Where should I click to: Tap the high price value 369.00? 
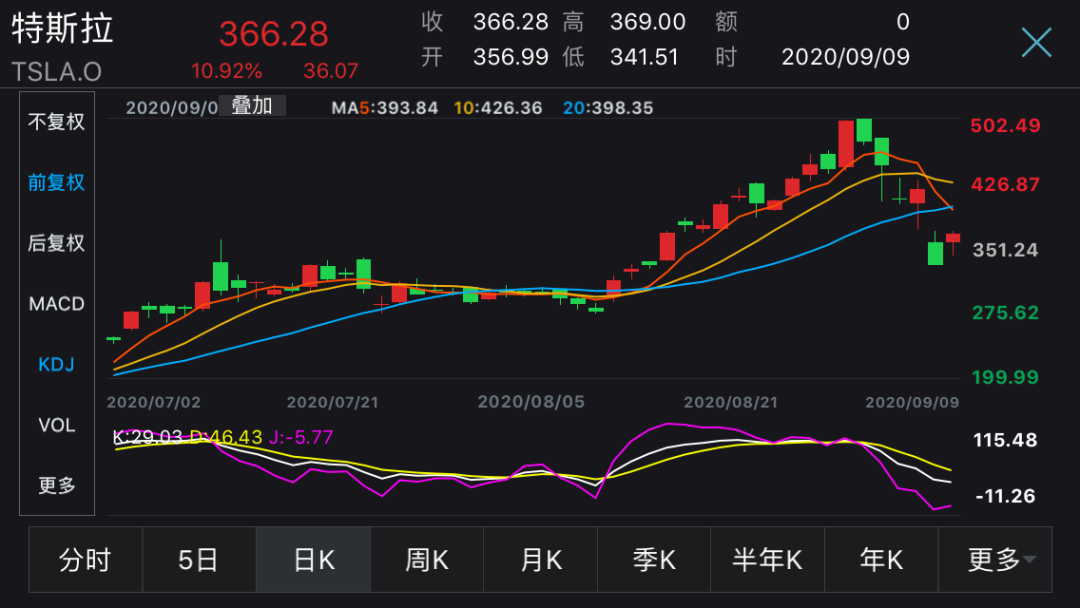[x=647, y=22]
